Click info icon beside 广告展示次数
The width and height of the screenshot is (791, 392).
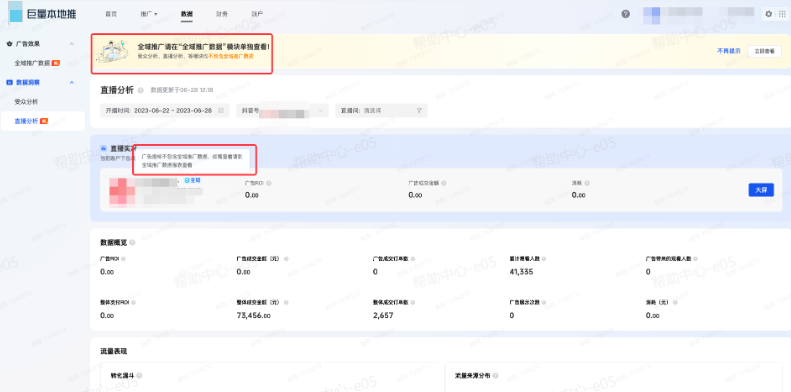tap(544, 303)
